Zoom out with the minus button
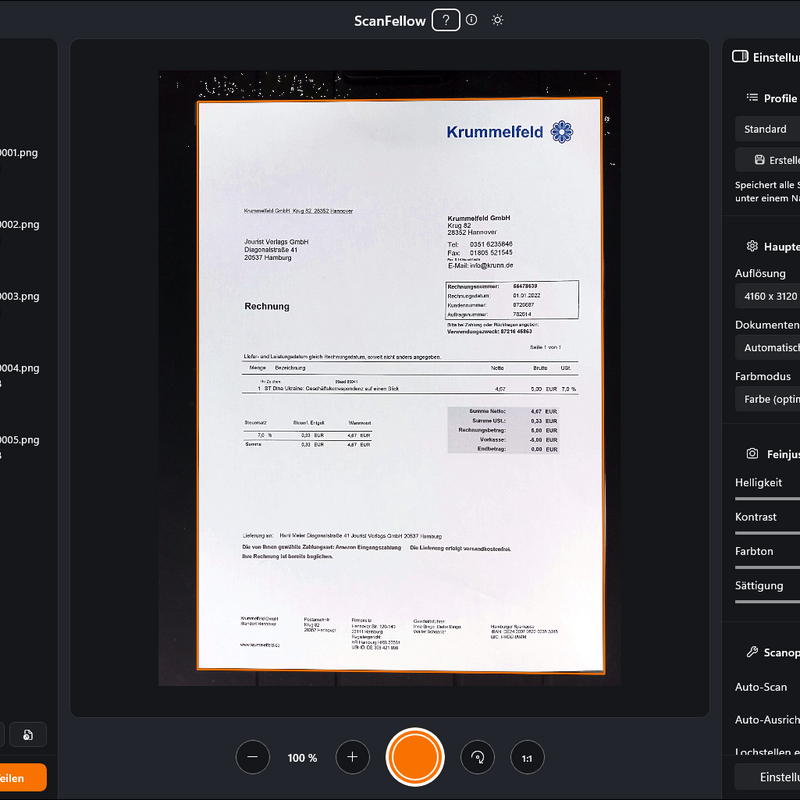This screenshot has width=800, height=800. 253,757
